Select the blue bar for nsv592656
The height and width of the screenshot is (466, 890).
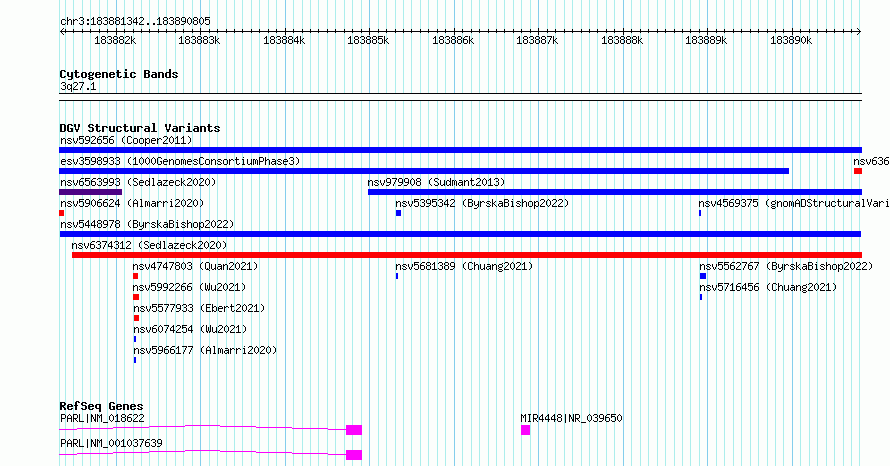(460, 150)
